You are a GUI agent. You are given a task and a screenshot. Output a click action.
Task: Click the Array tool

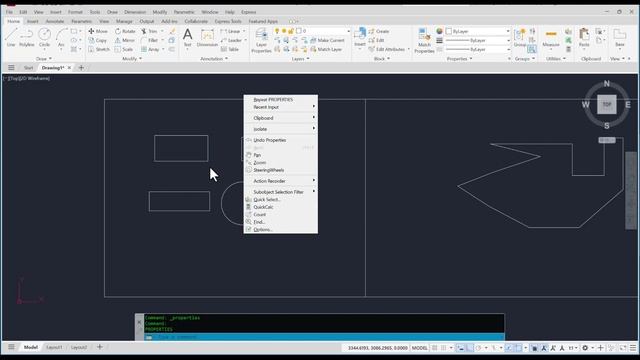[150, 49]
